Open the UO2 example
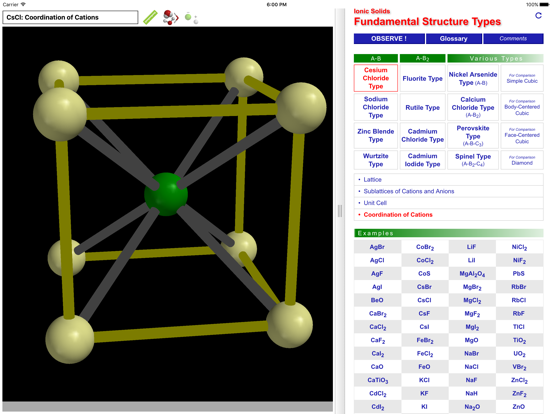 click(519, 353)
